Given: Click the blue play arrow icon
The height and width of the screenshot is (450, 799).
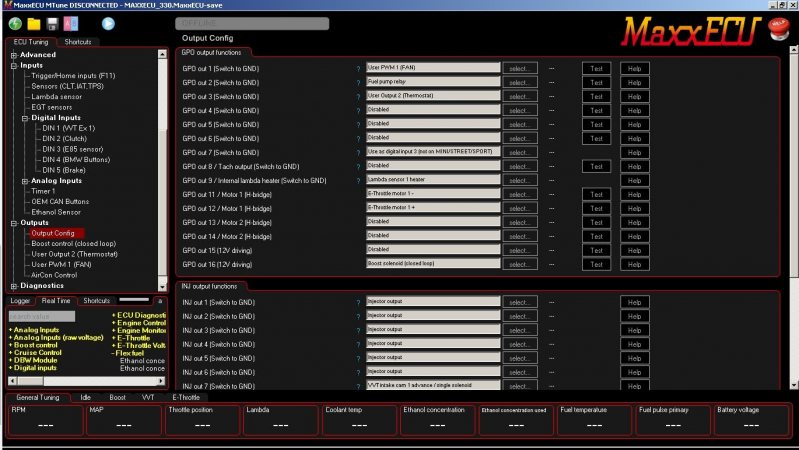Looking at the screenshot, I should pos(108,23).
